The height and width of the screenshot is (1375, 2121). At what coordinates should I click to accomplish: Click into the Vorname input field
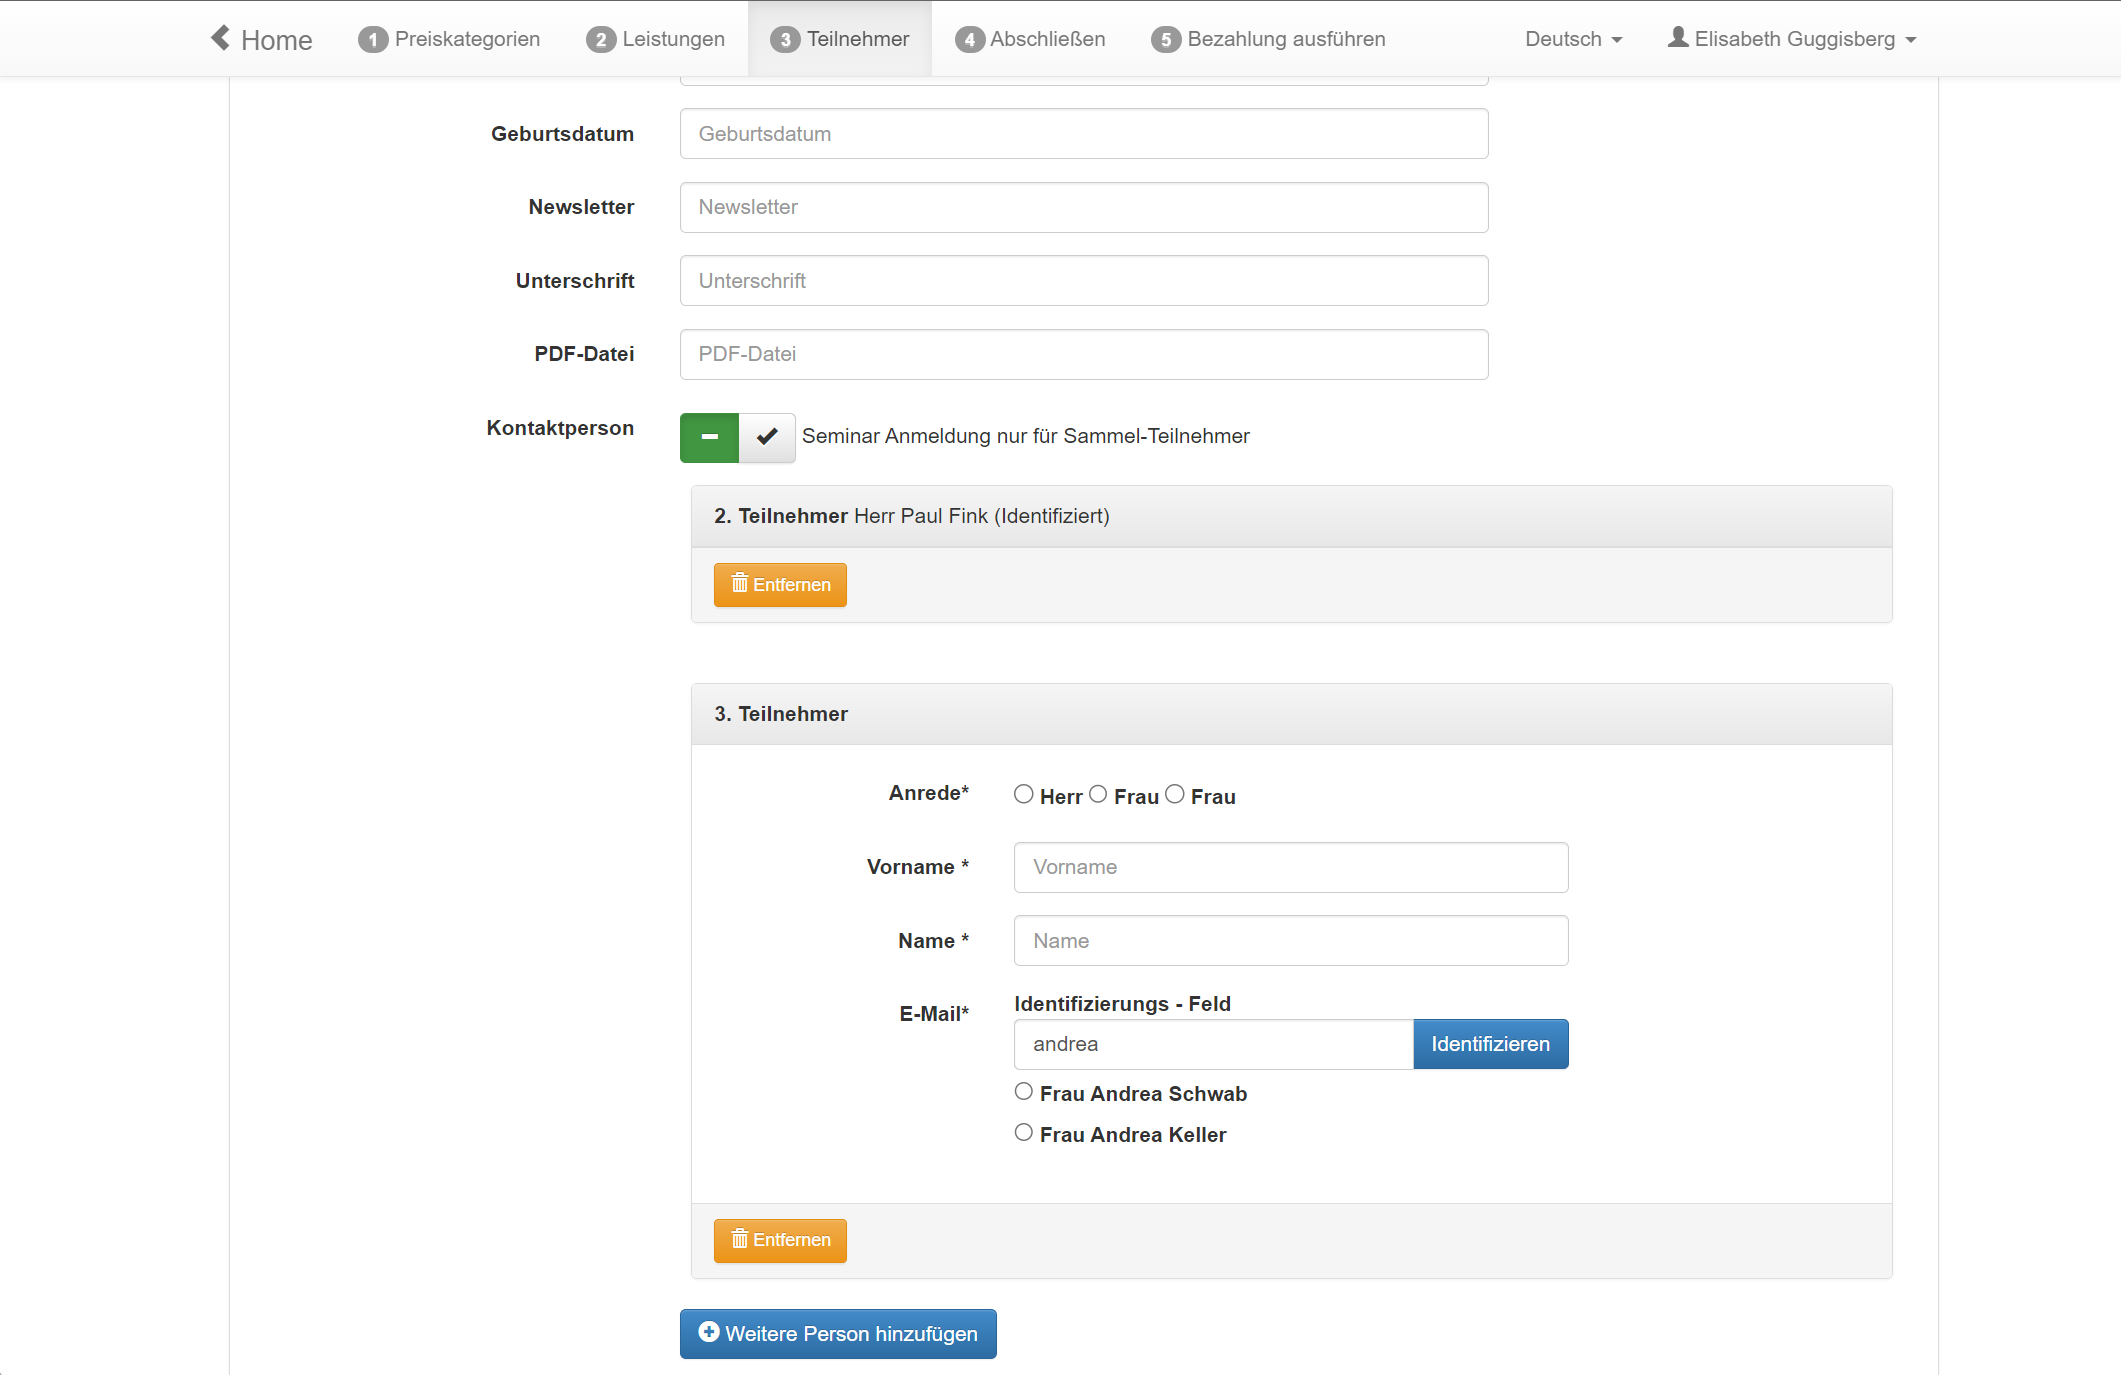pos(1290,867)
